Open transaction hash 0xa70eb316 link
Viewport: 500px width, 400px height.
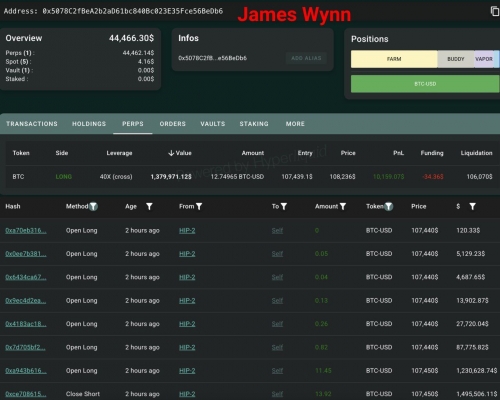pos(26,230)
